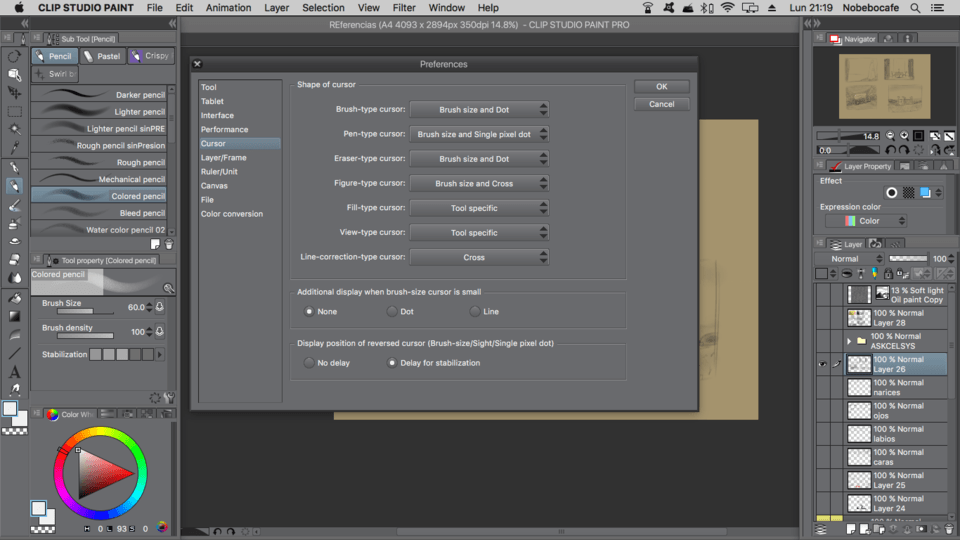Click the border effect circle icon
Viewport: 960px width, 540px height.
(891, 193)
